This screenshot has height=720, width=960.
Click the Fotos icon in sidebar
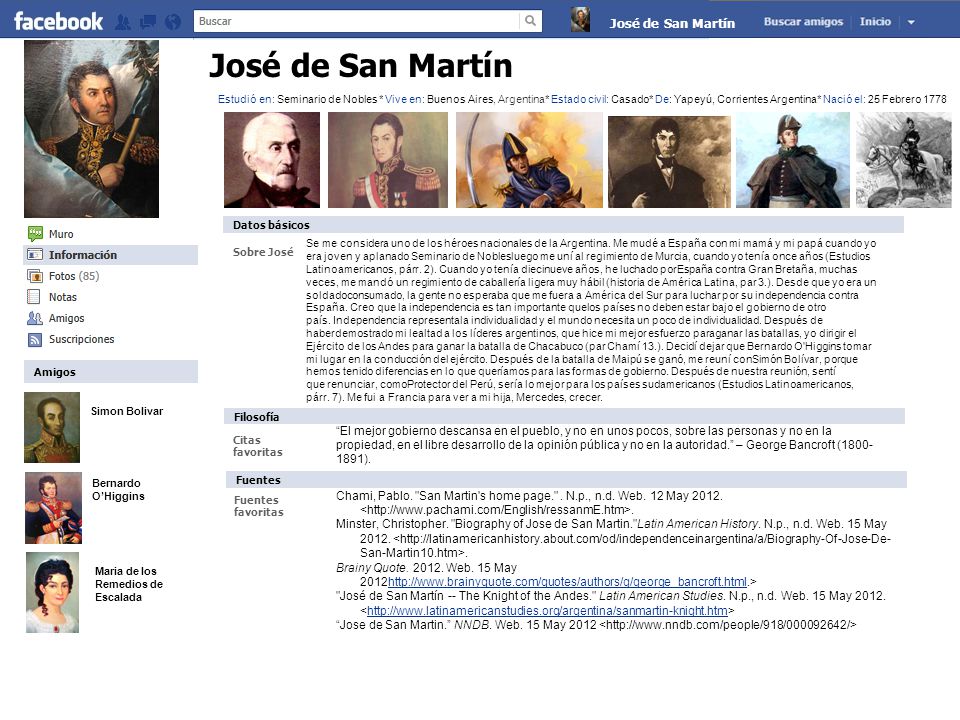pos(35,276)
